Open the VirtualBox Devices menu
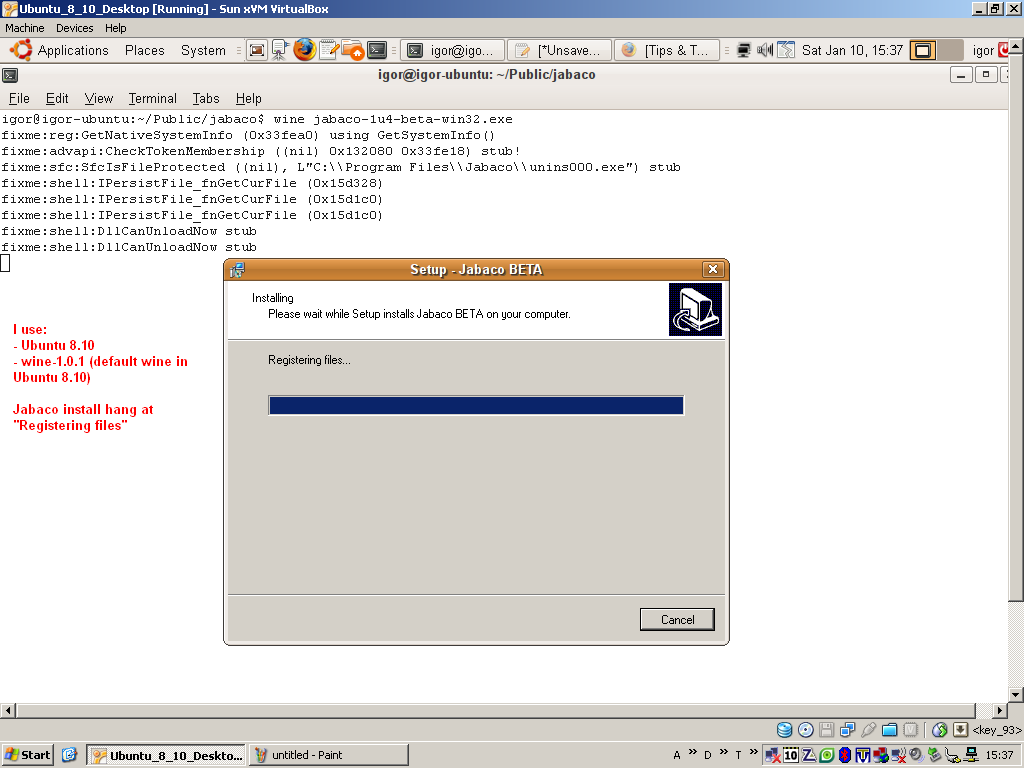1024x768 pixels. [x=74, y=28]
